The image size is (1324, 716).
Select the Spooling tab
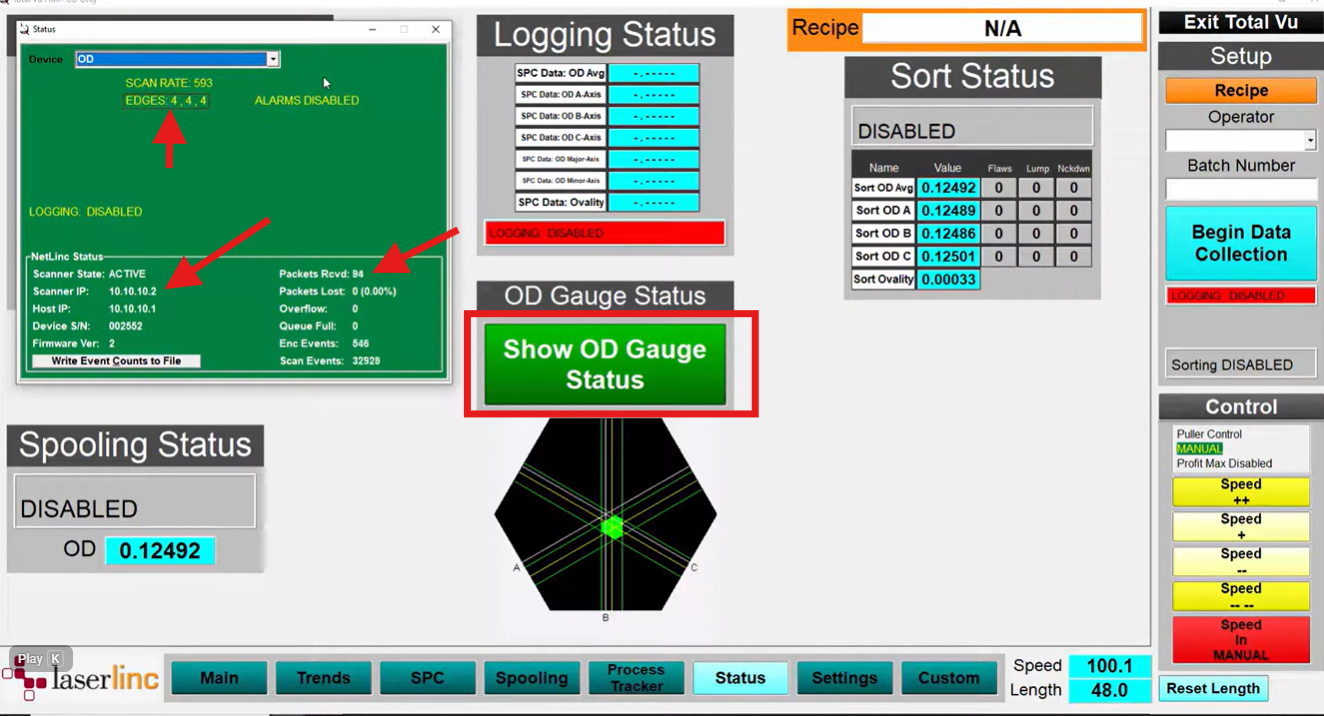tap(531, 678)
